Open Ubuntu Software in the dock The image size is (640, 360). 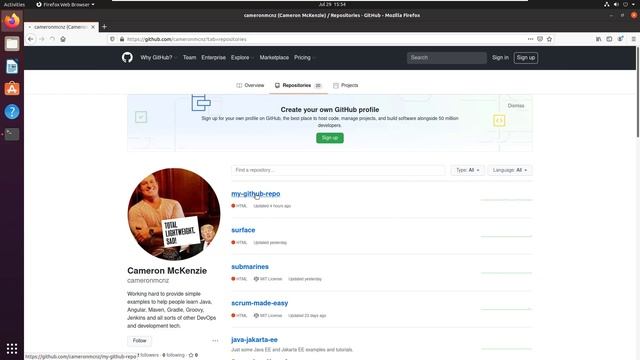click(x=12, y=89)
